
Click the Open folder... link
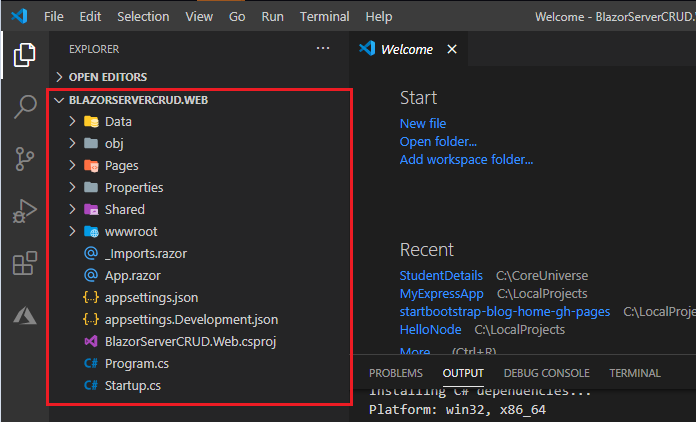[438, 141]
